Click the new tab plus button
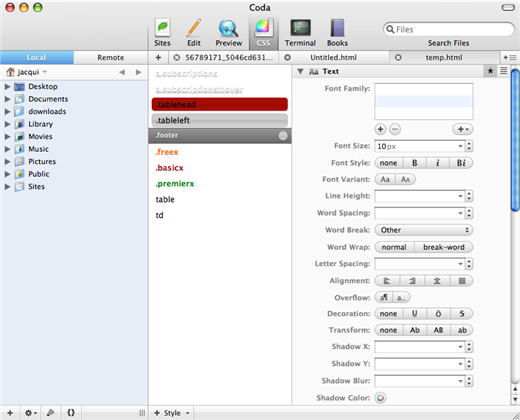This screenshot has width=520, height=420. 158,58
